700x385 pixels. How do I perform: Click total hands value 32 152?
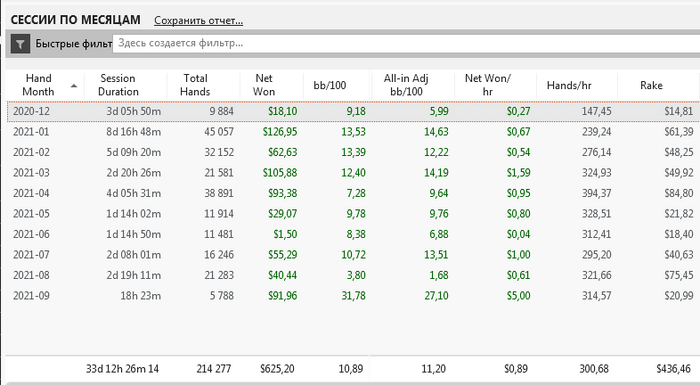click(x=219, y=152)
